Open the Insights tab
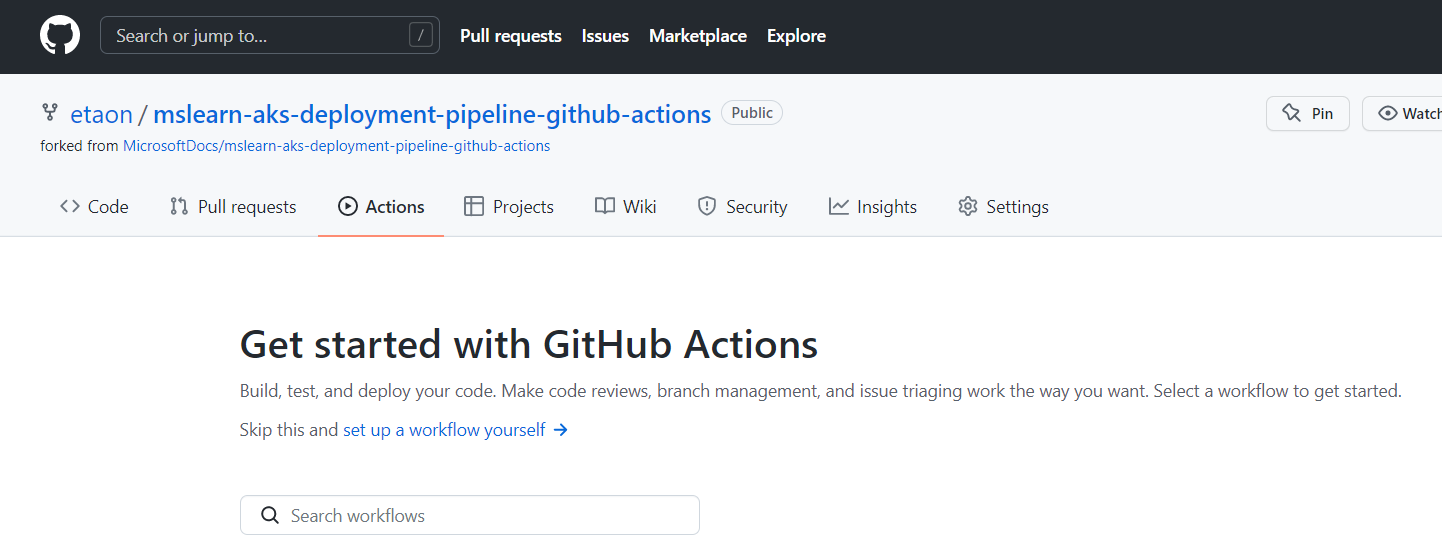Viewport: 1442px width, 549px height. (x=873, y=207)
